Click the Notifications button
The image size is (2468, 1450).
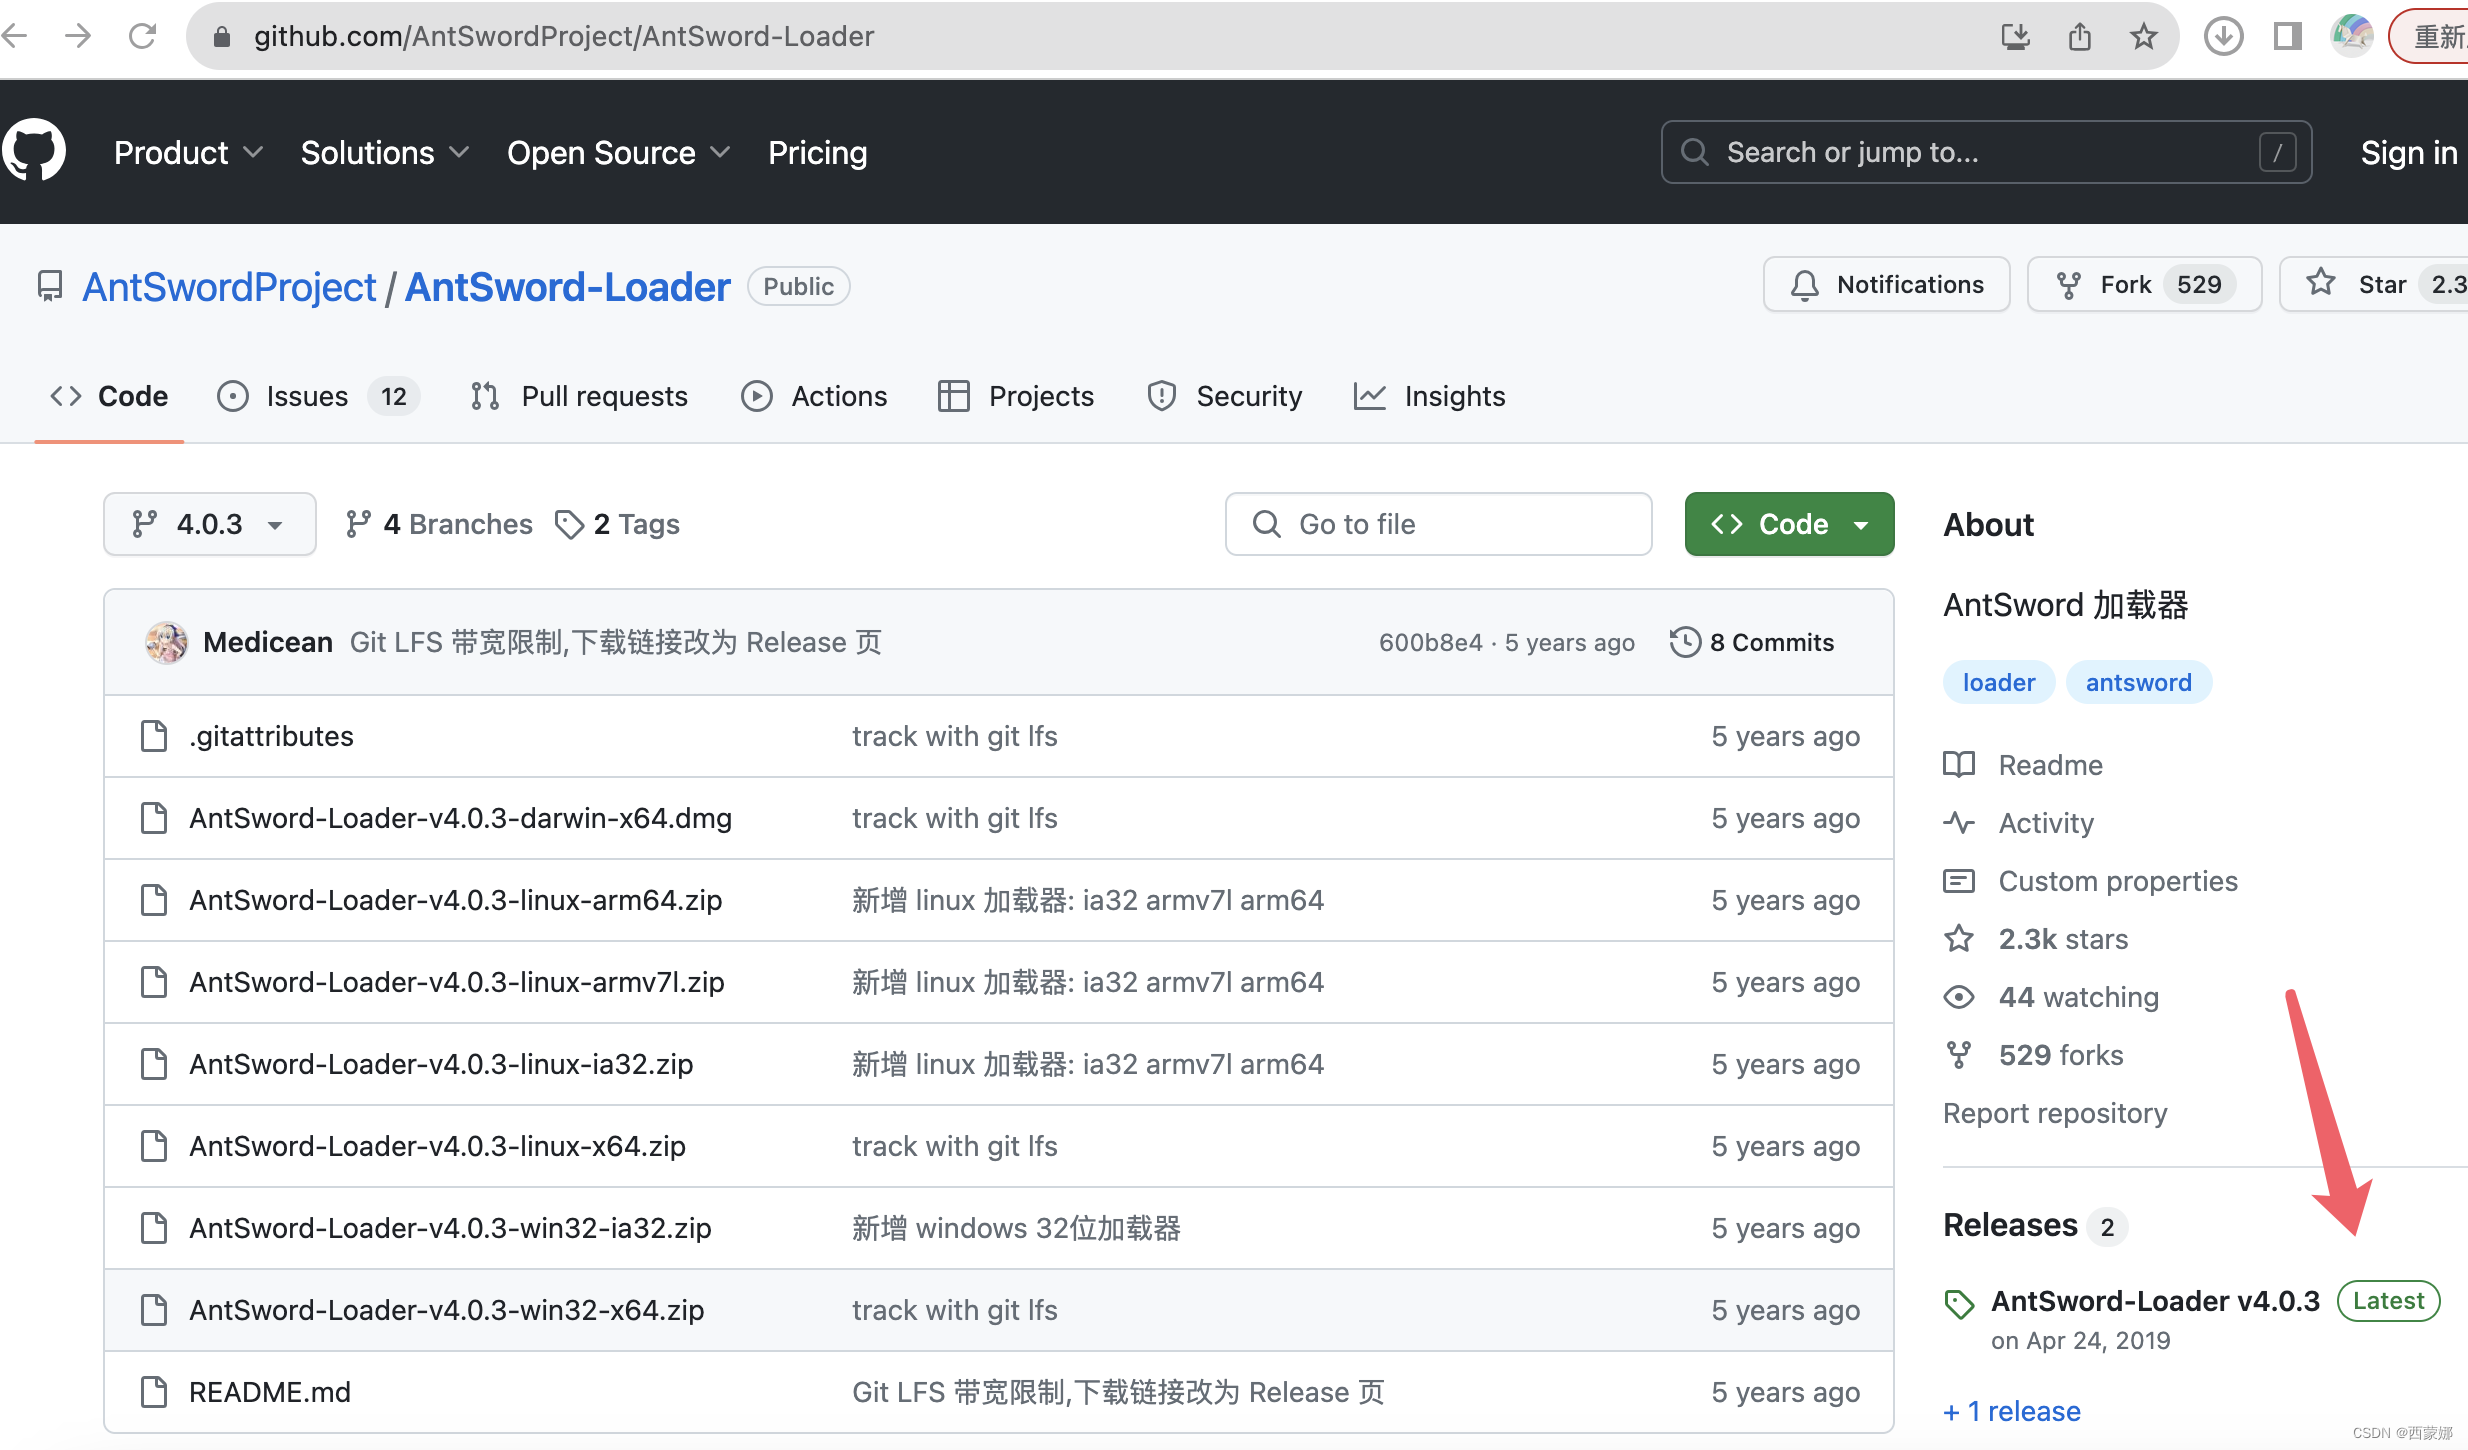click(1886, 285)
